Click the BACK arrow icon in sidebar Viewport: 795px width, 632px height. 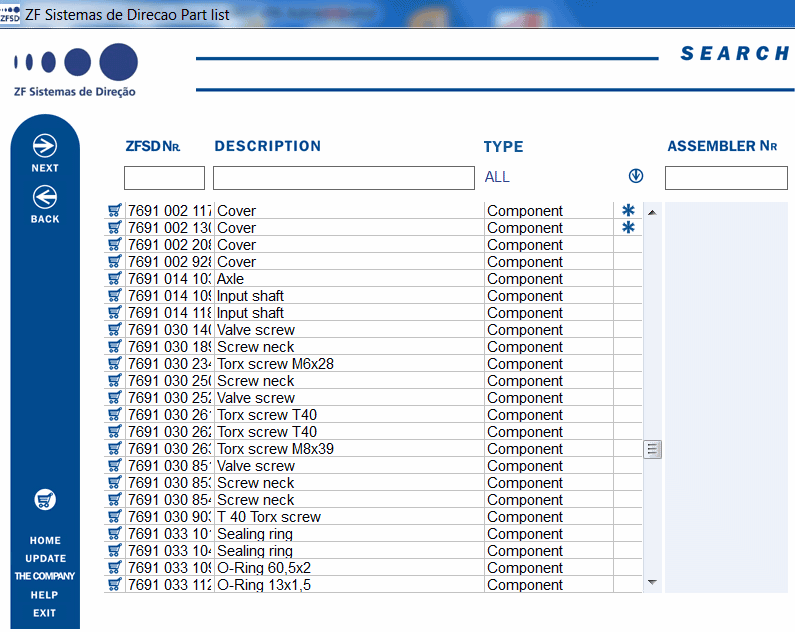click(45, 198)
